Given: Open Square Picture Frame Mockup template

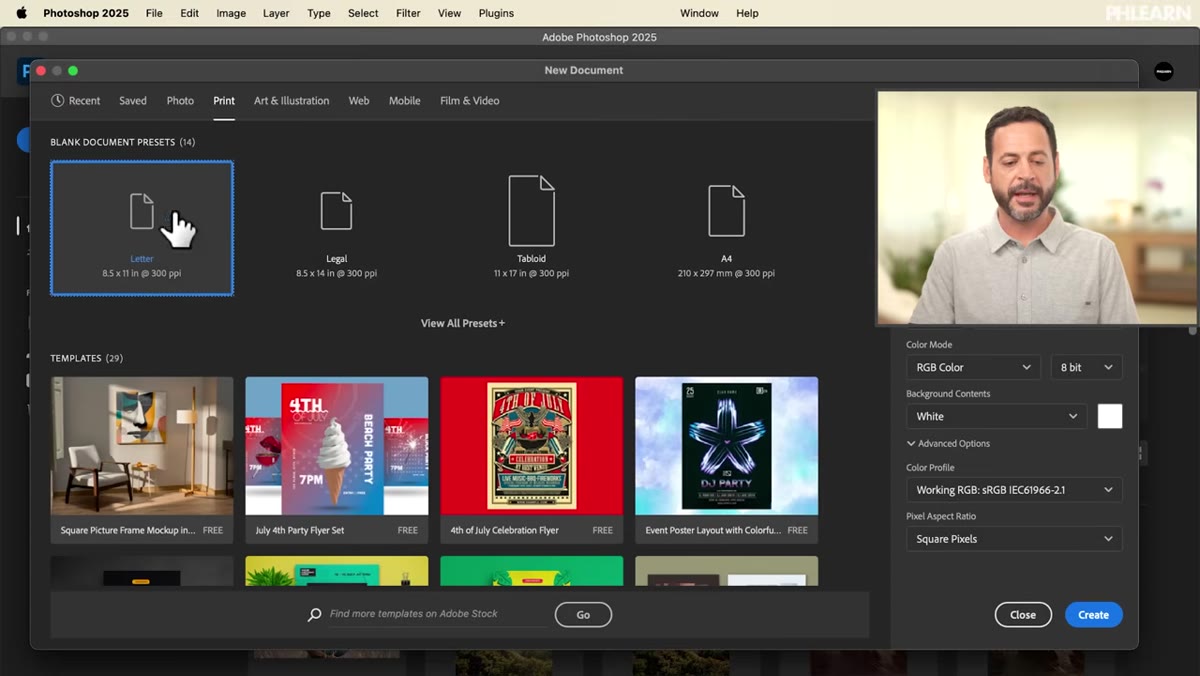Looking at the screenshot, I should [x=142, y=460].
